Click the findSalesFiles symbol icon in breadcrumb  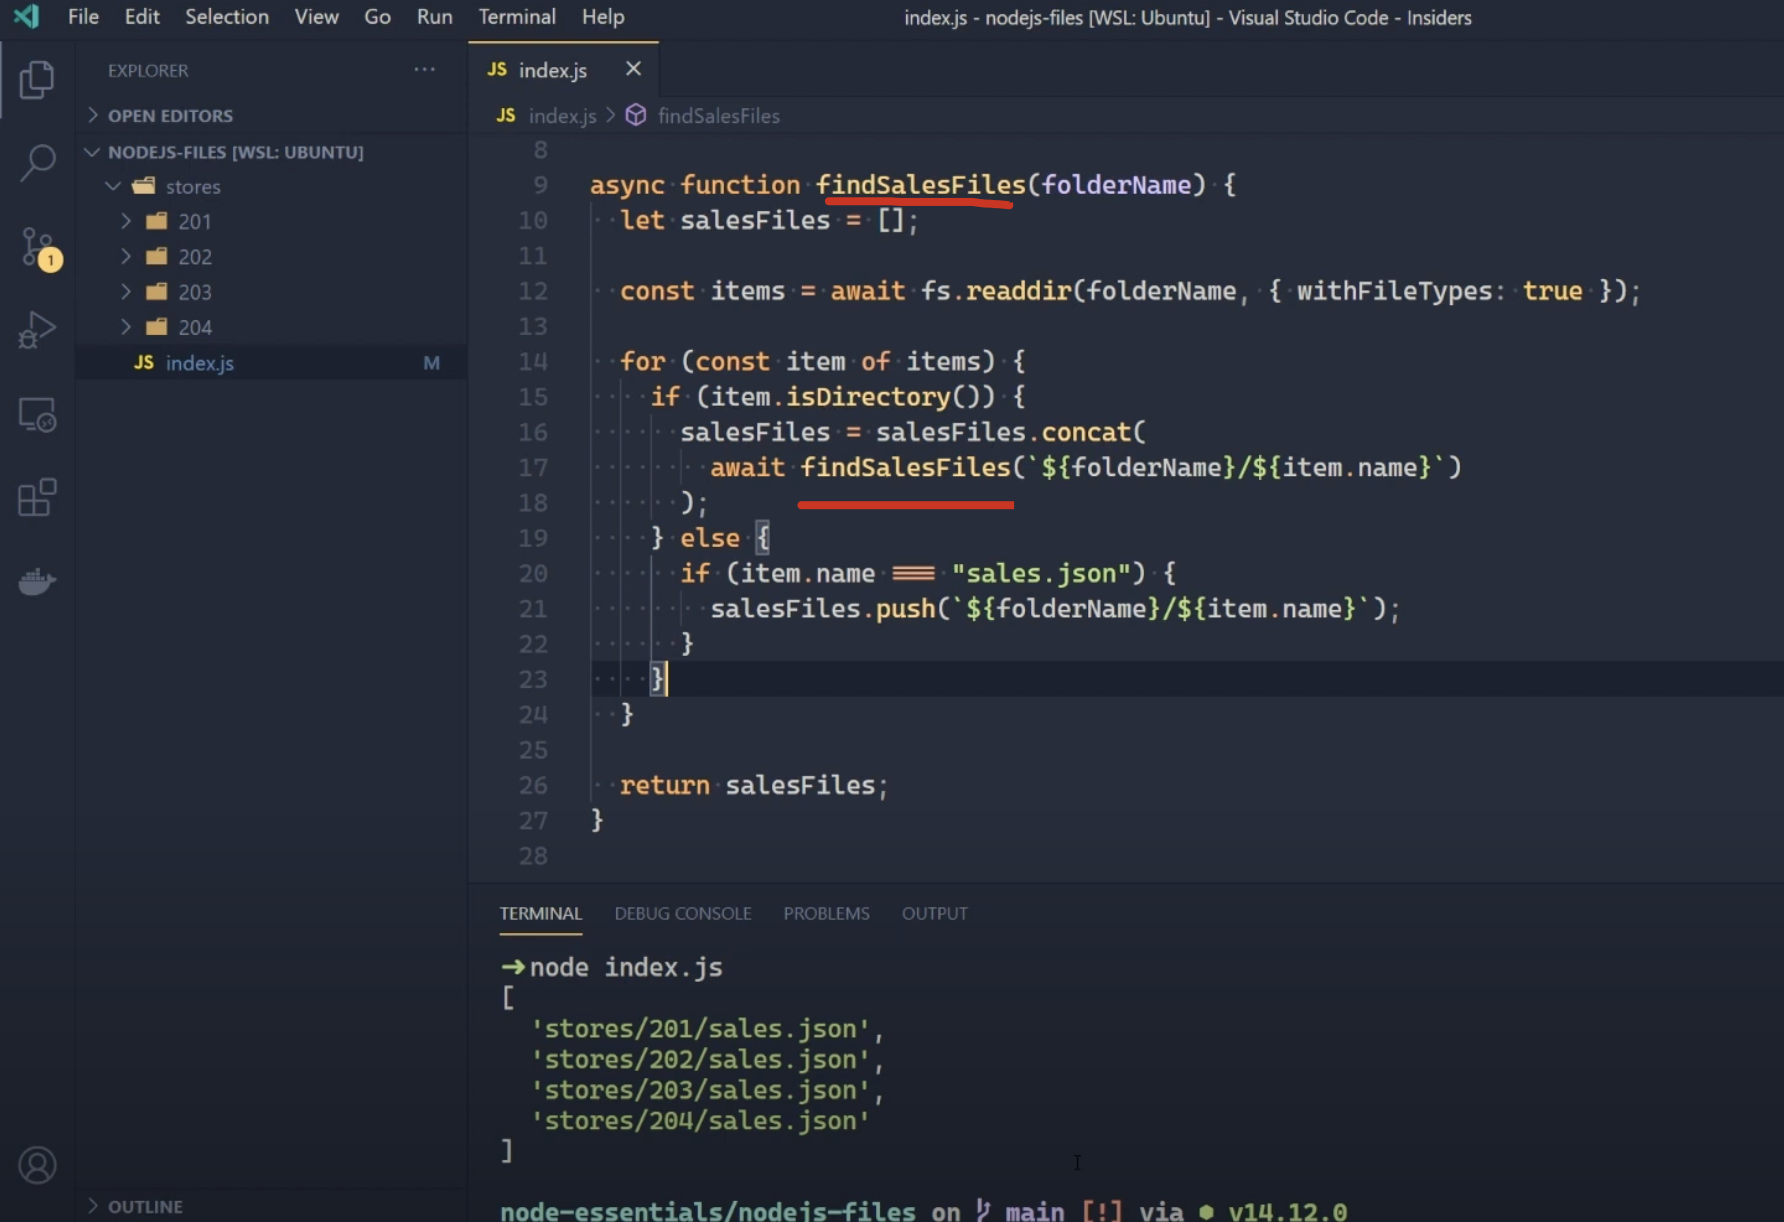click(x=636, y=116)
